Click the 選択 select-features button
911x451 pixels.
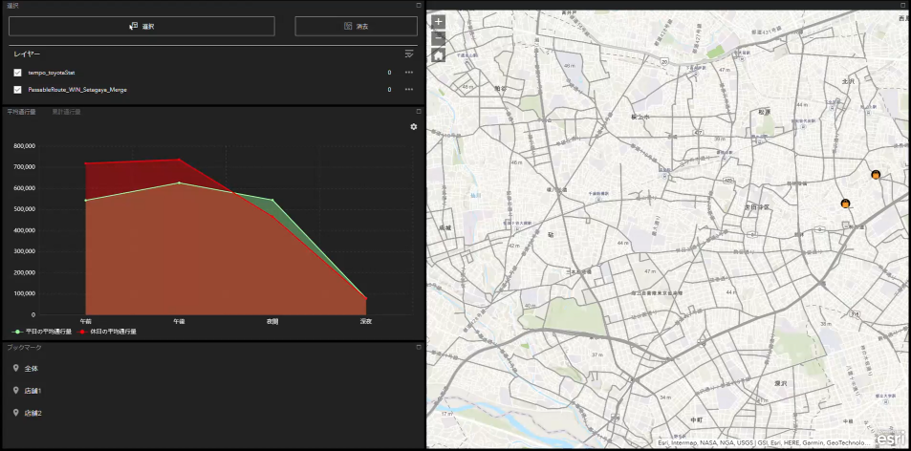pos(141,26)
